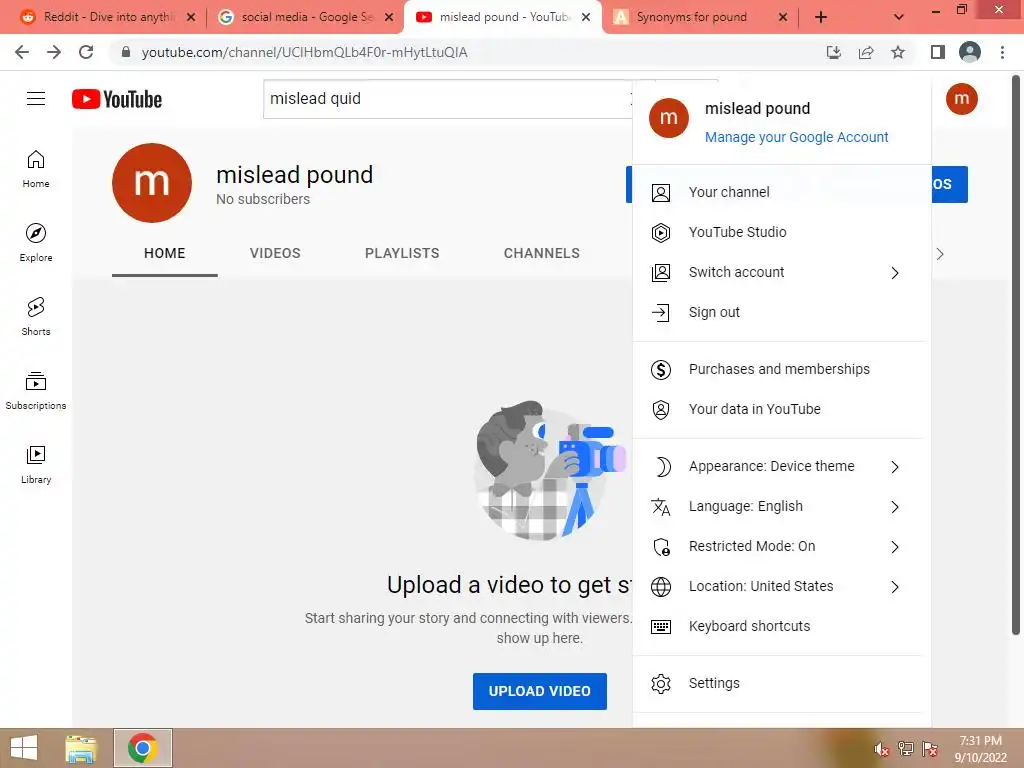Choose Sign out from the account menu
Screen dimensions: 1024x768
click(782, 313)
